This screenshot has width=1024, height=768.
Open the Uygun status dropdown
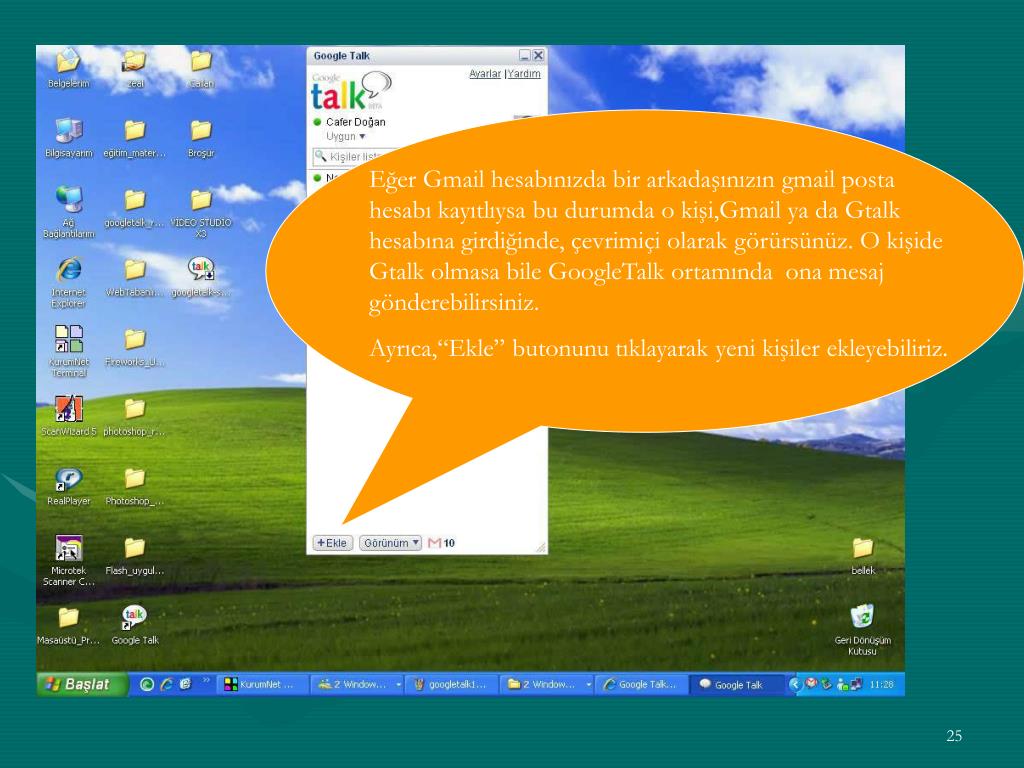coord(345,136)
